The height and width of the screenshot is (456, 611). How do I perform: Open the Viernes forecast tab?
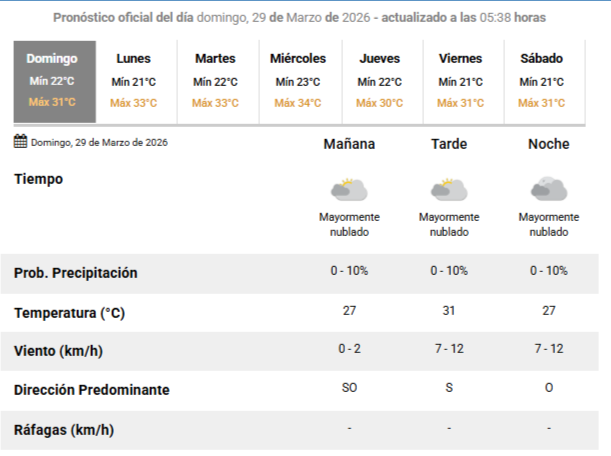pos(461,80)
